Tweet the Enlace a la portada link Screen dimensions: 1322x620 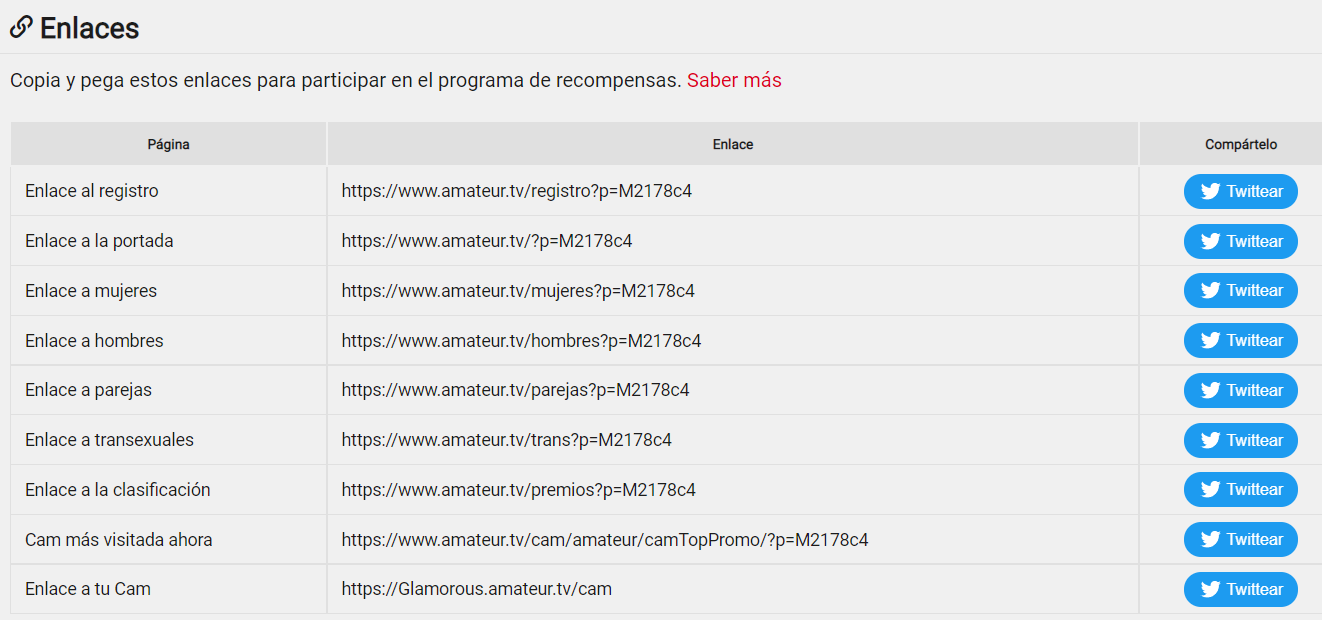click(x=1240, y=241)
